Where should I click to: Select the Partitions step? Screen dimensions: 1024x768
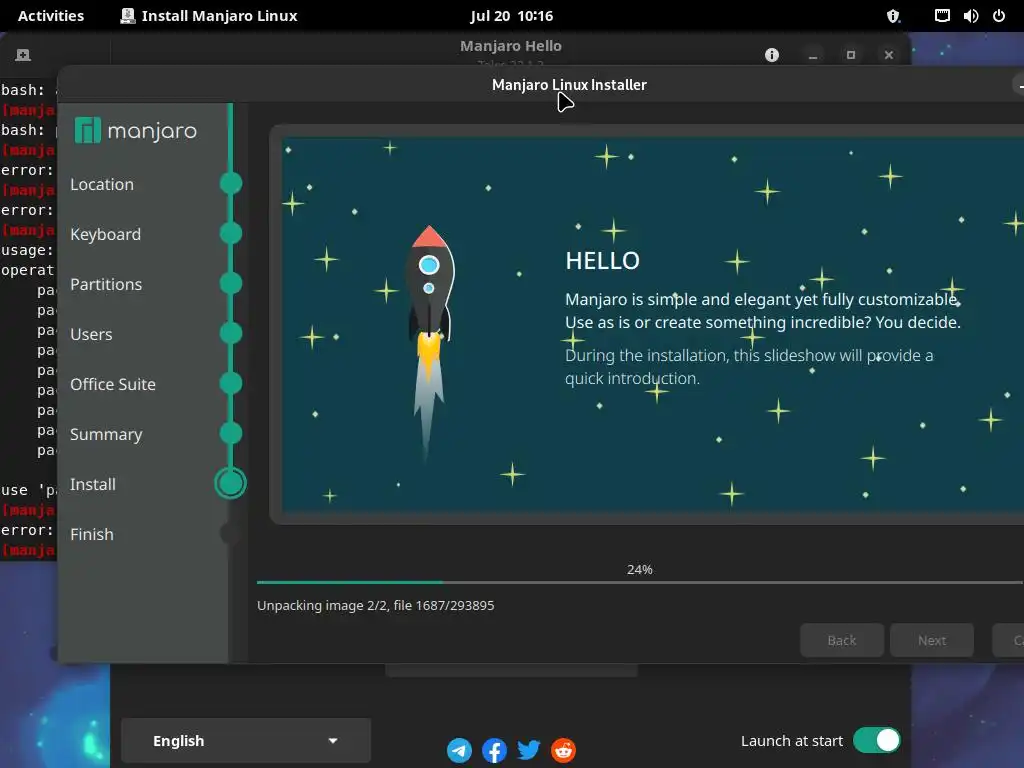(x=106, y=285)
